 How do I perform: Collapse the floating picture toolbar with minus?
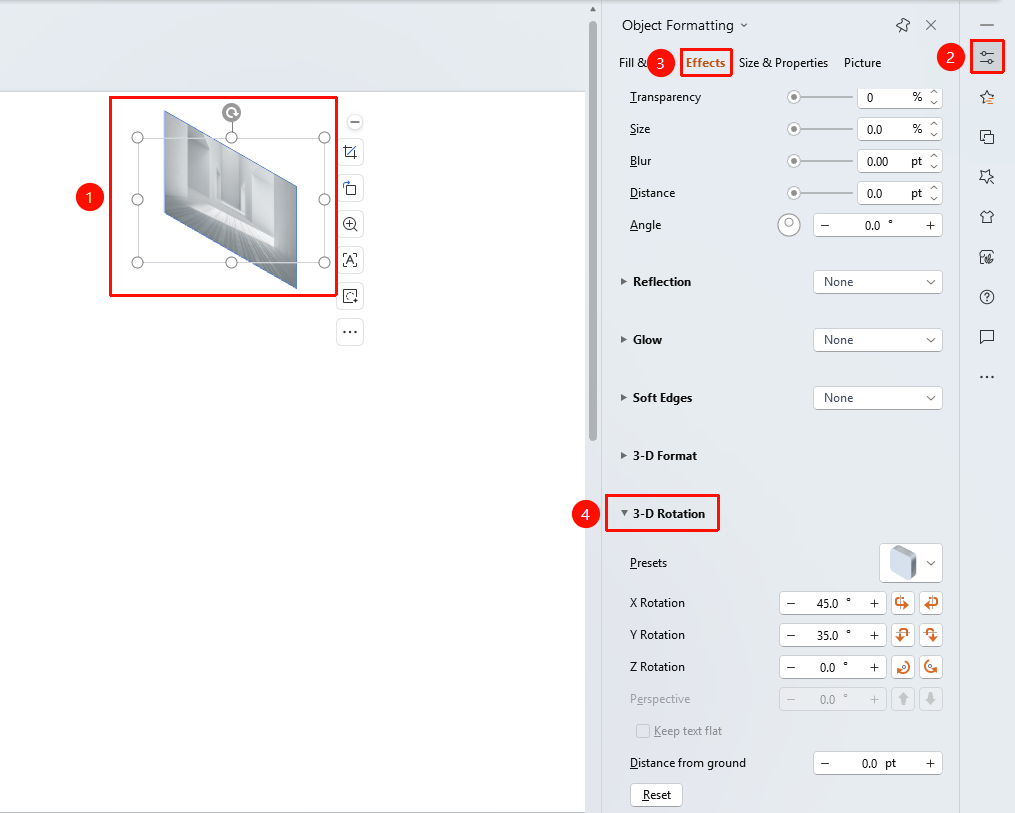pyautogui.click(x=355, y=122)
